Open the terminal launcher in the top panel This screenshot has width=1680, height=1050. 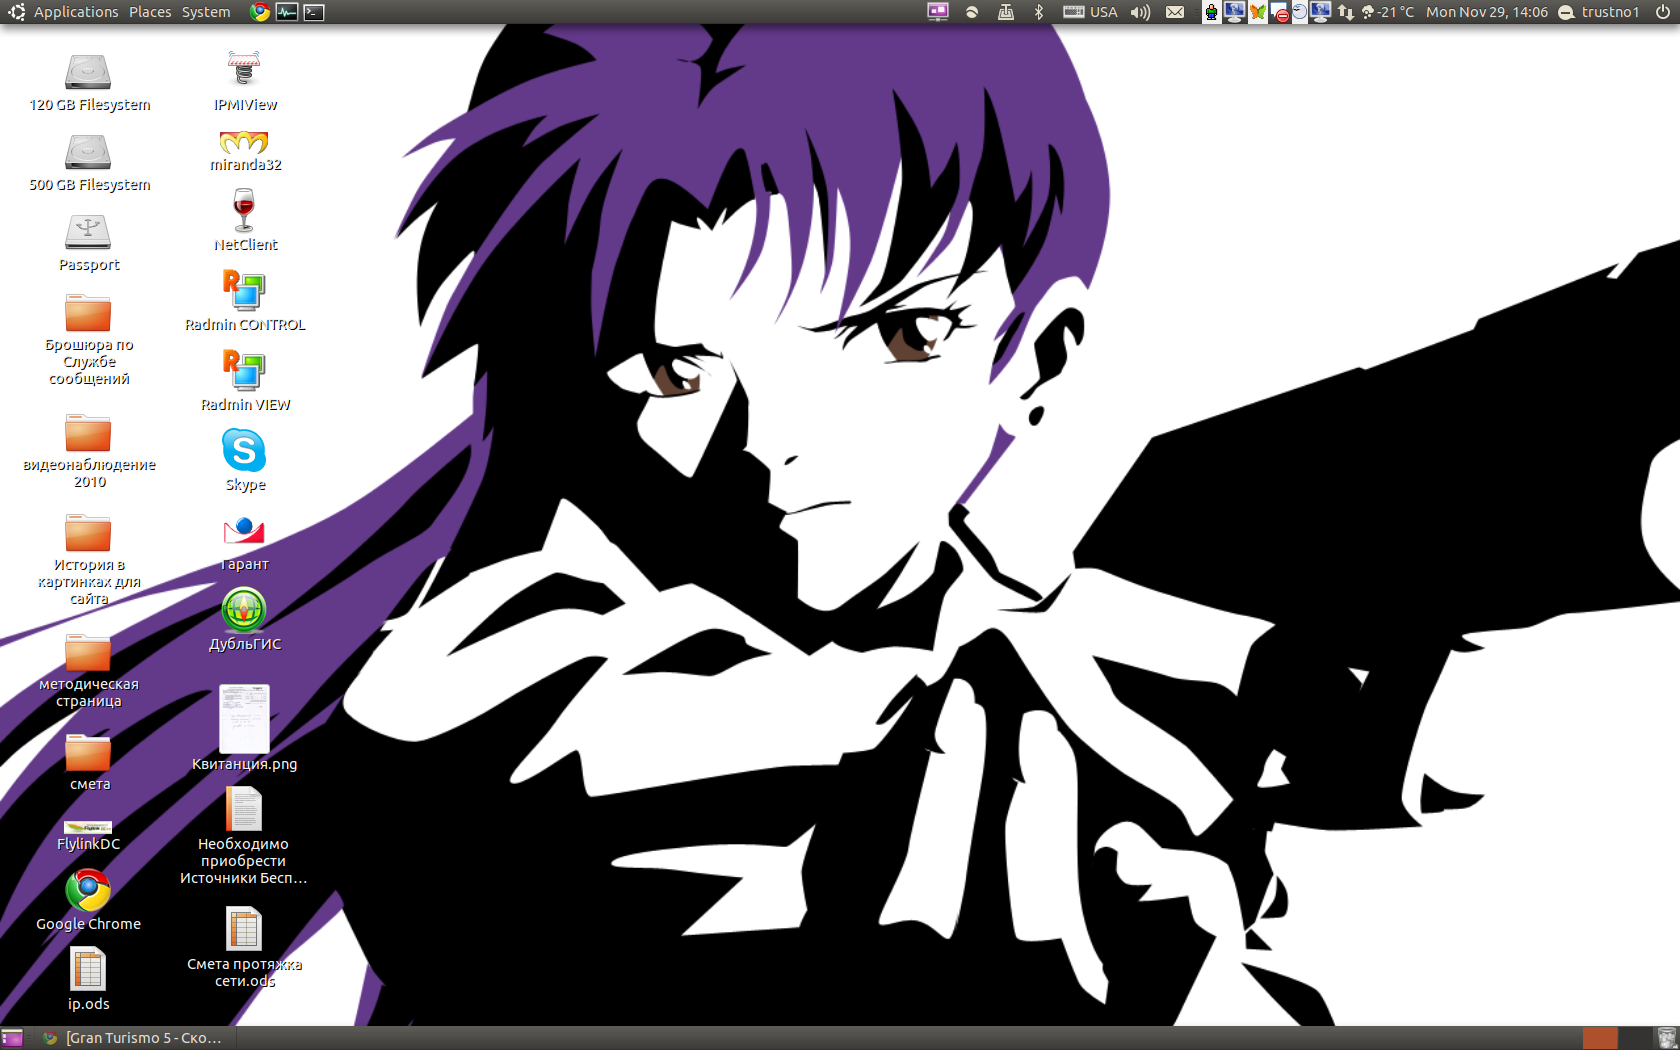(314, 12)
